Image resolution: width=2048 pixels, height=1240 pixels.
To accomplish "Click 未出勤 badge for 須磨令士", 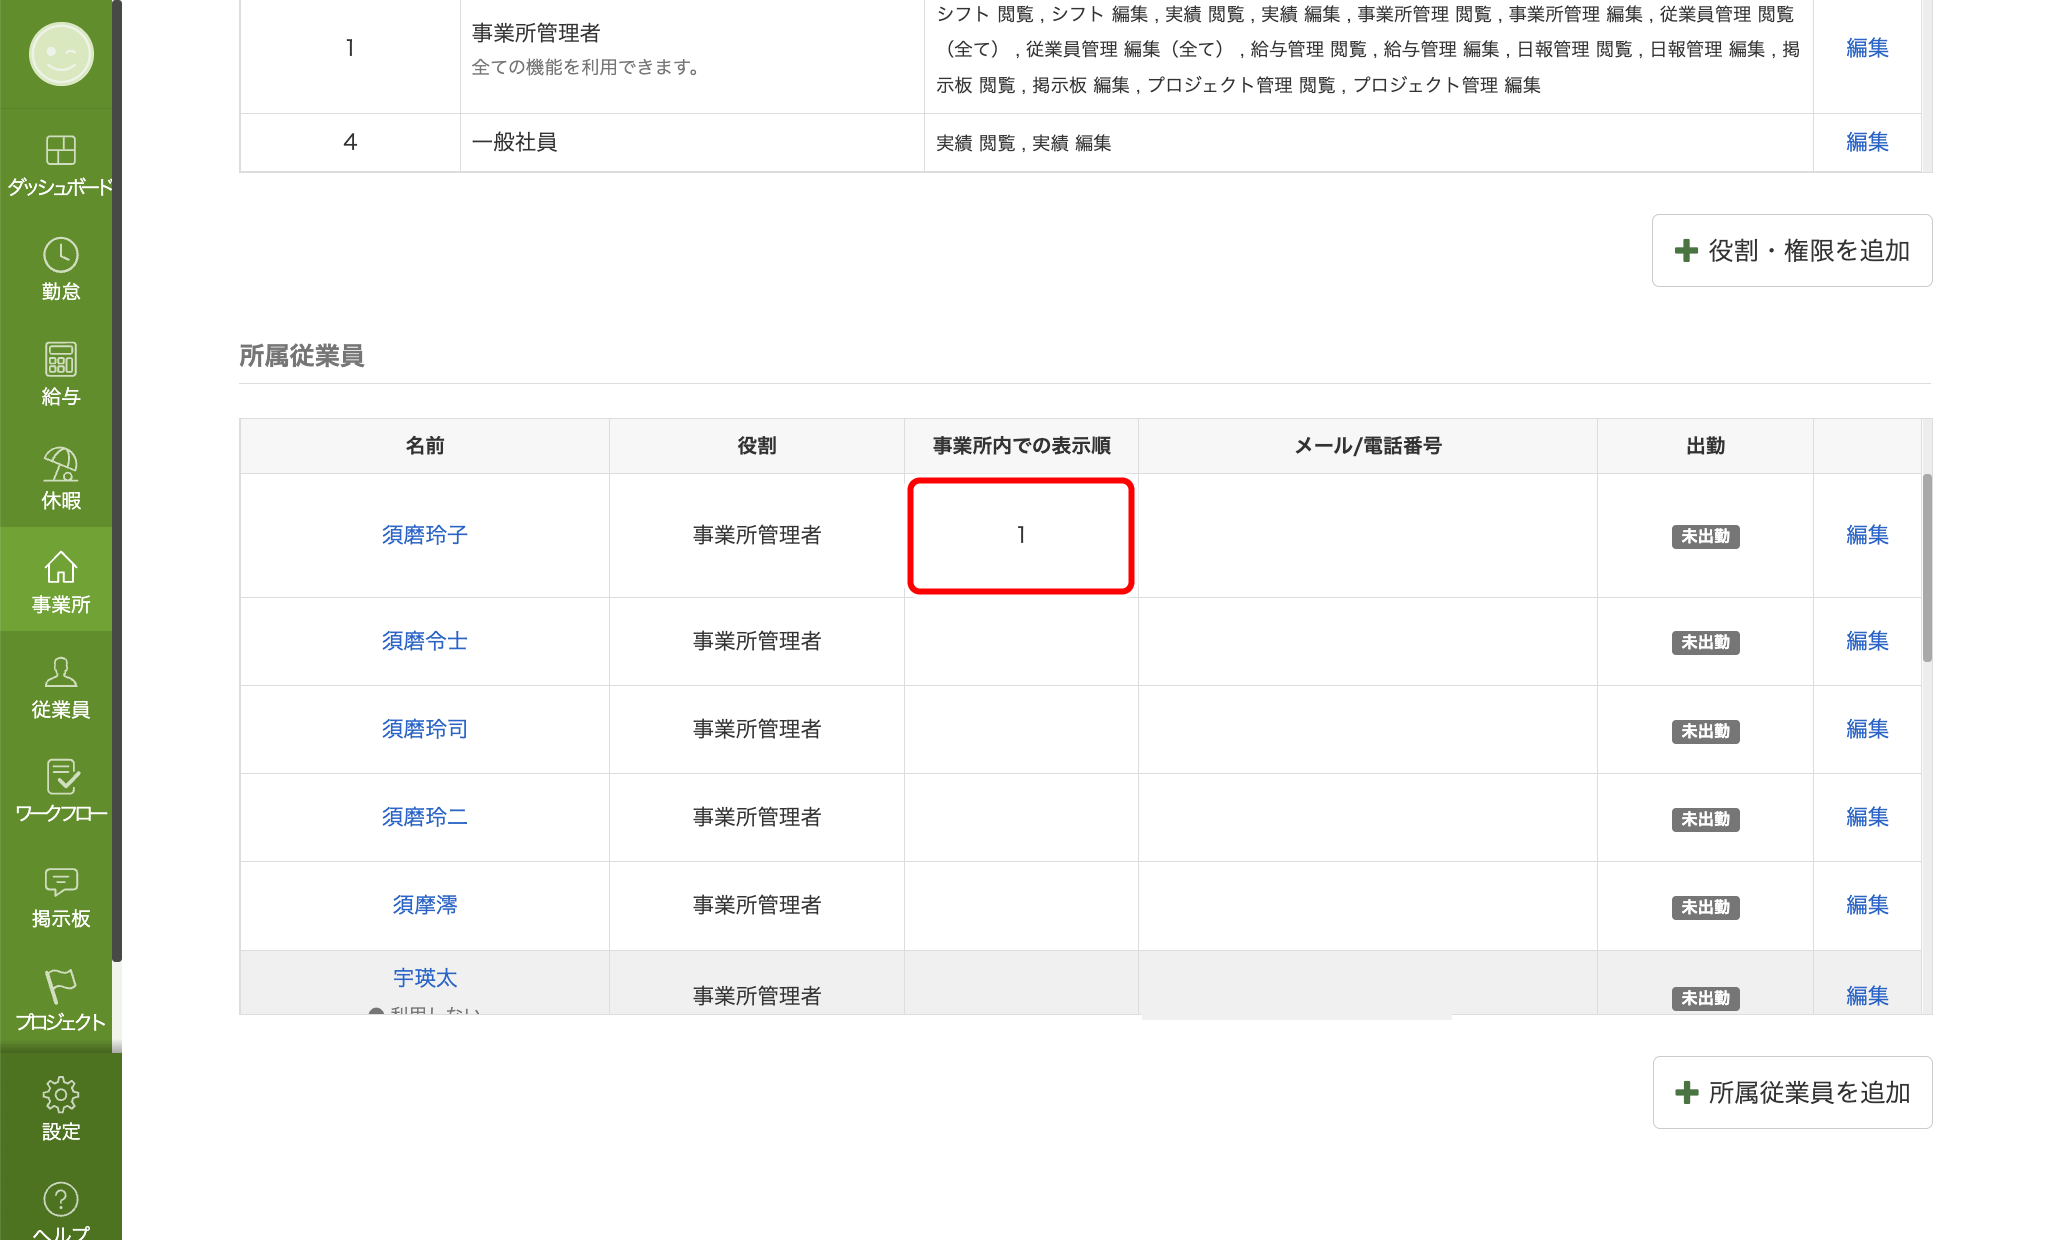I will [x=1705, y=643].
